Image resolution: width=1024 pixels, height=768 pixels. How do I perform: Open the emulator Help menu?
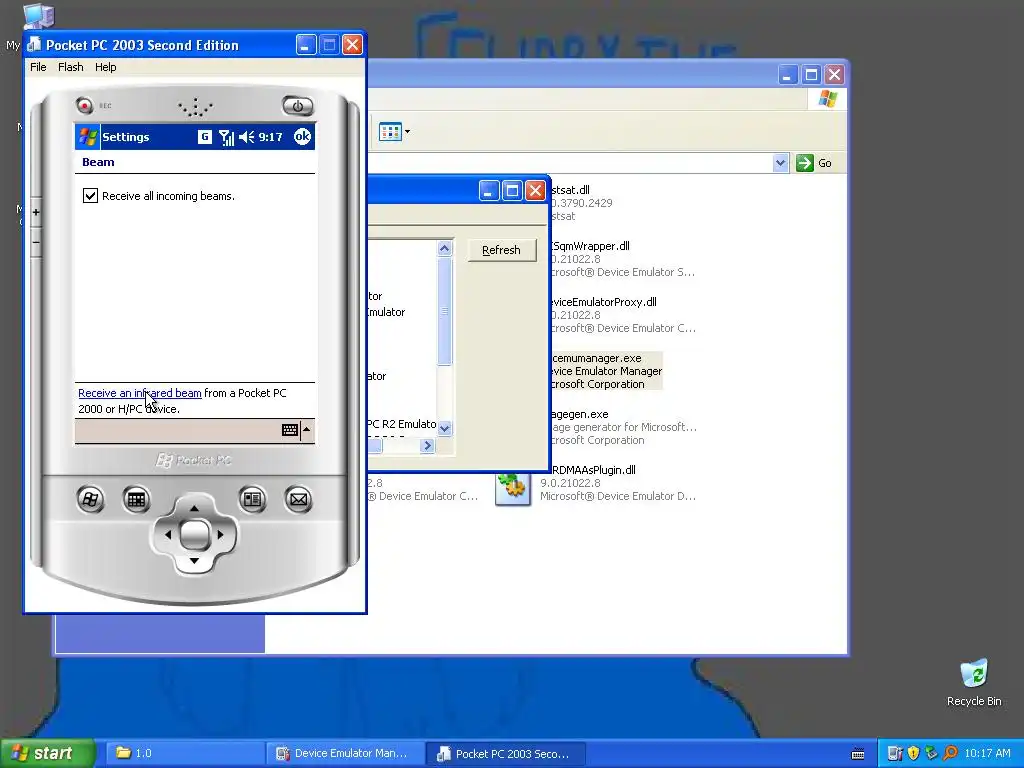tap(105, 67)
